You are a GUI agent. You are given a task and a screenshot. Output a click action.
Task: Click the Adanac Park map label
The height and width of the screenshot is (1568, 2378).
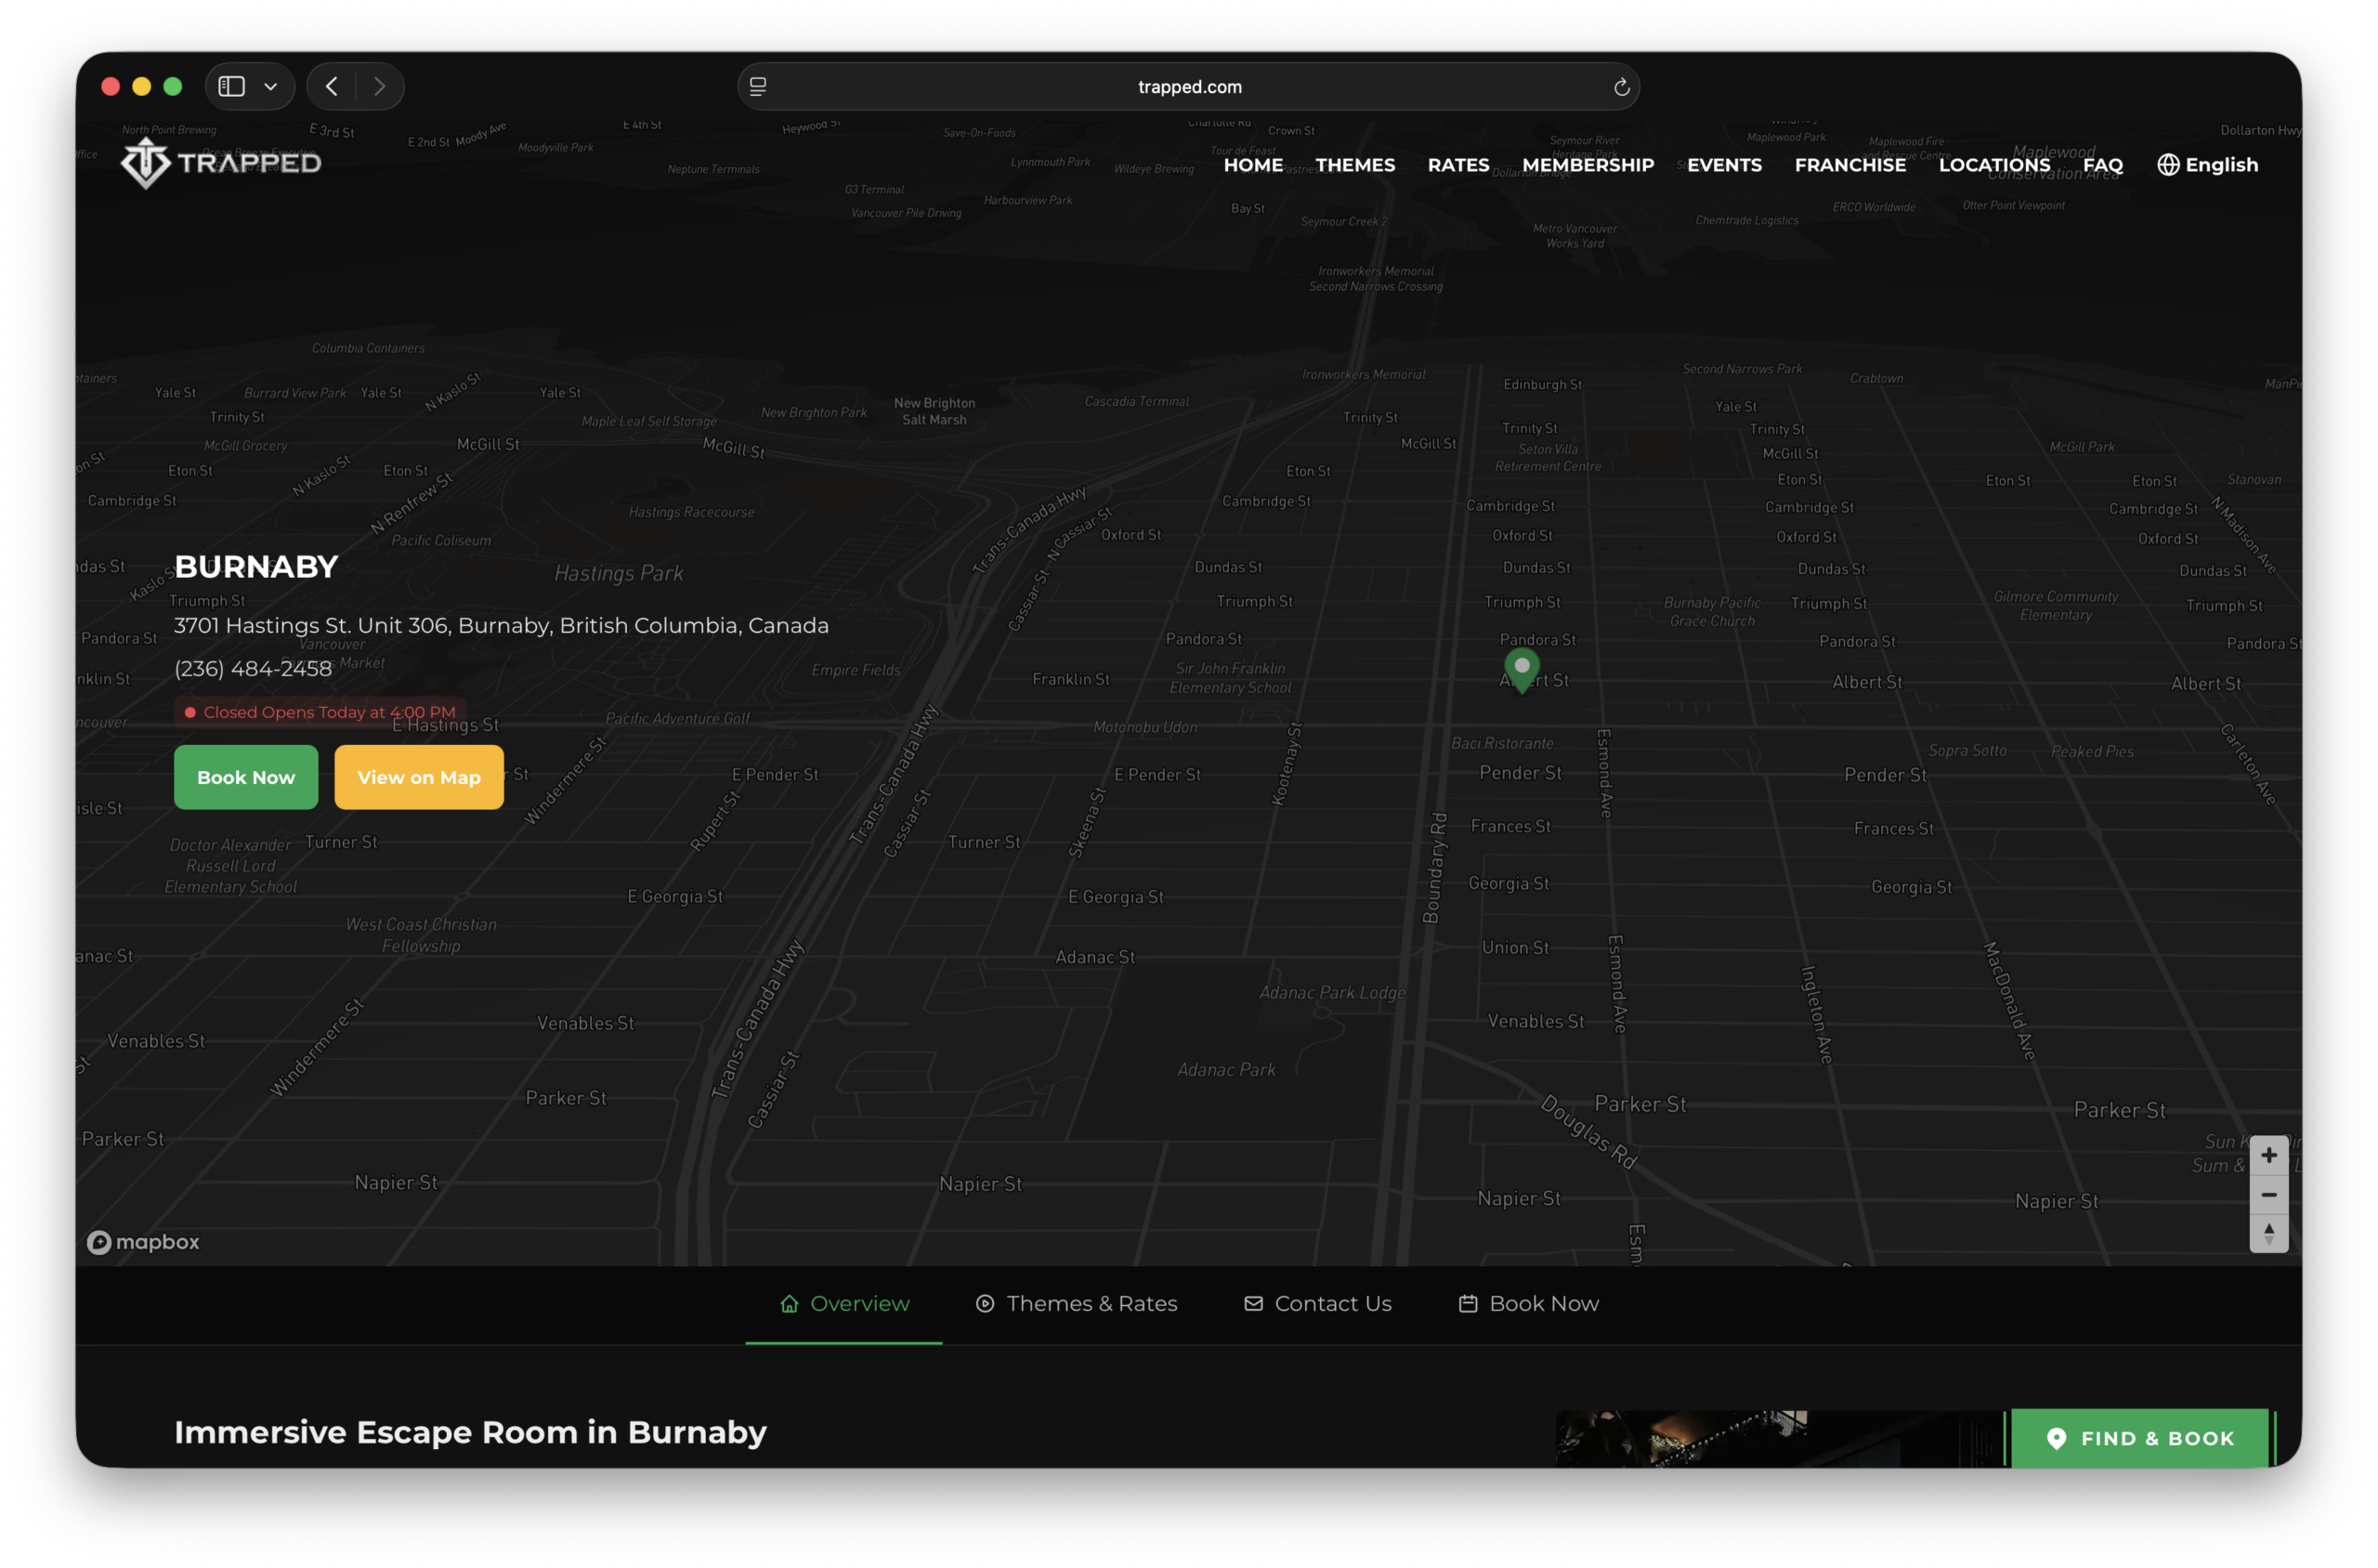(1226, 1069)
